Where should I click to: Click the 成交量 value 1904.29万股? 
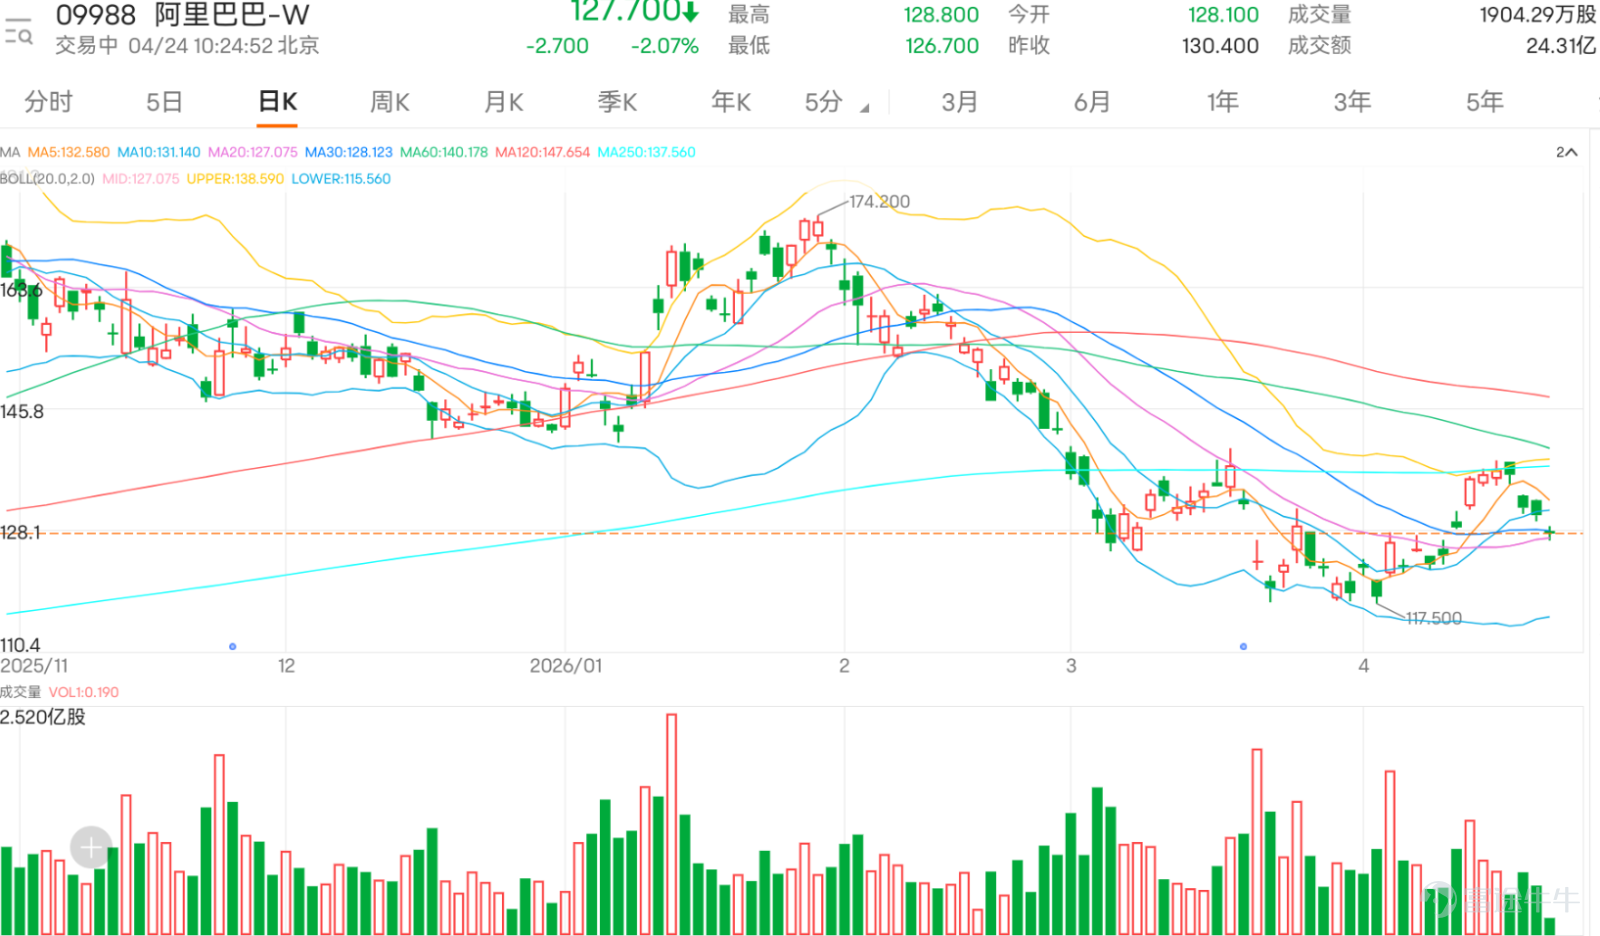1537,15
